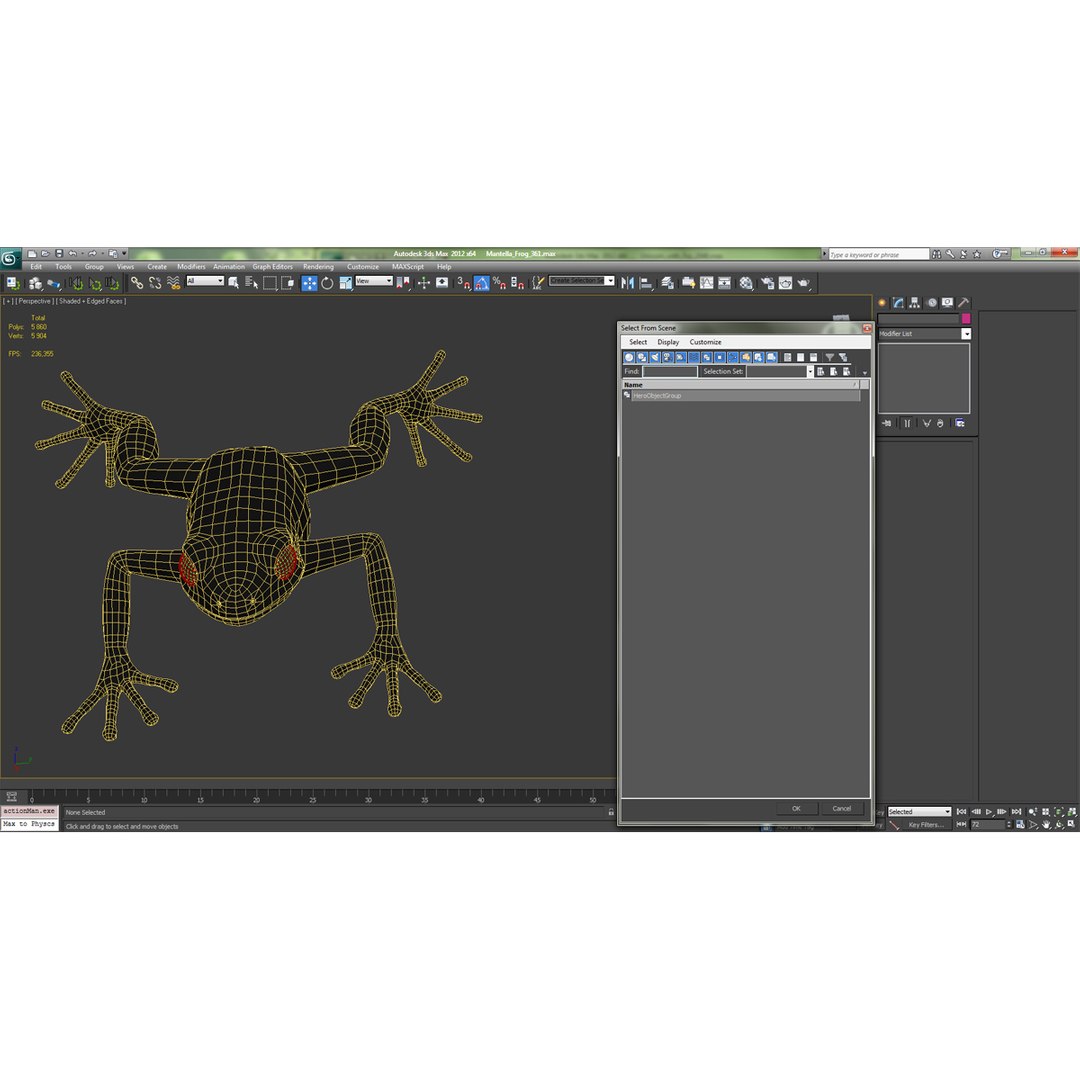
Task: Click the Select and Link chain icon
Action: [x=137, y=282]
